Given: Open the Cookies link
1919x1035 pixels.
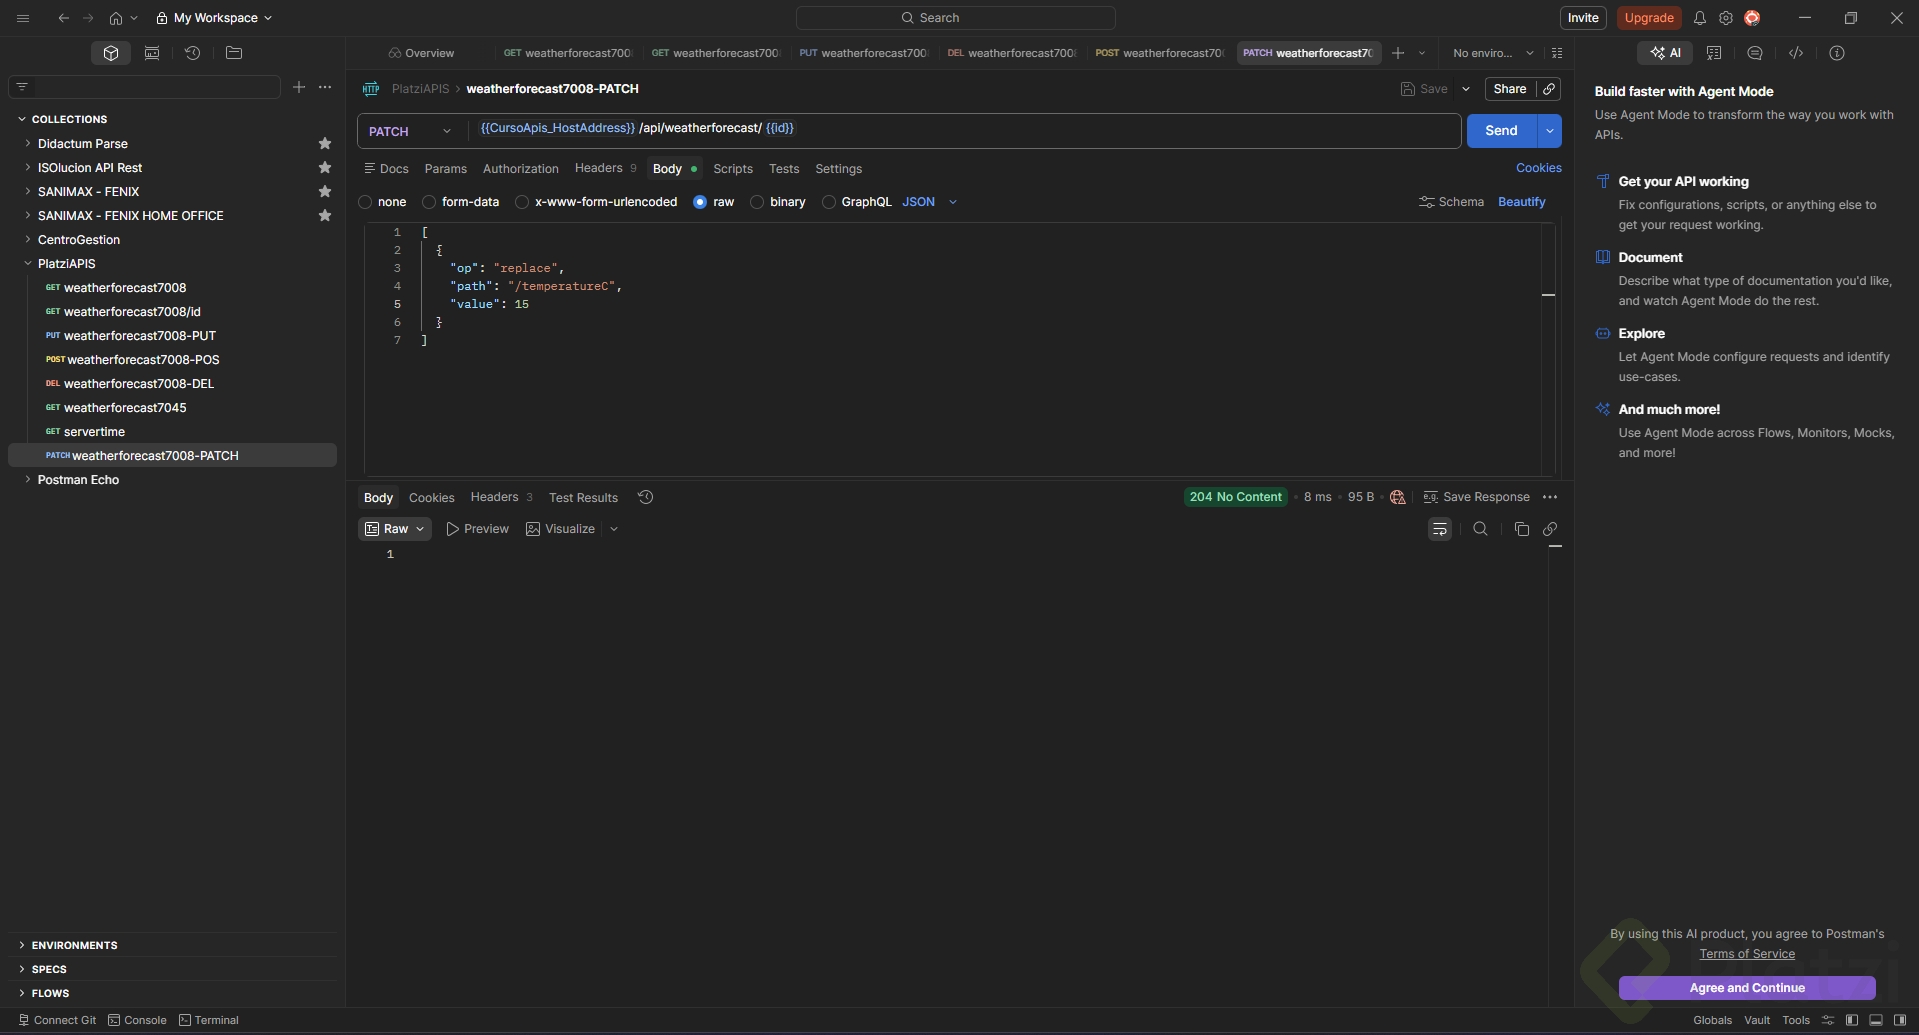Looking at the screenshot, I should point(1539,168).
